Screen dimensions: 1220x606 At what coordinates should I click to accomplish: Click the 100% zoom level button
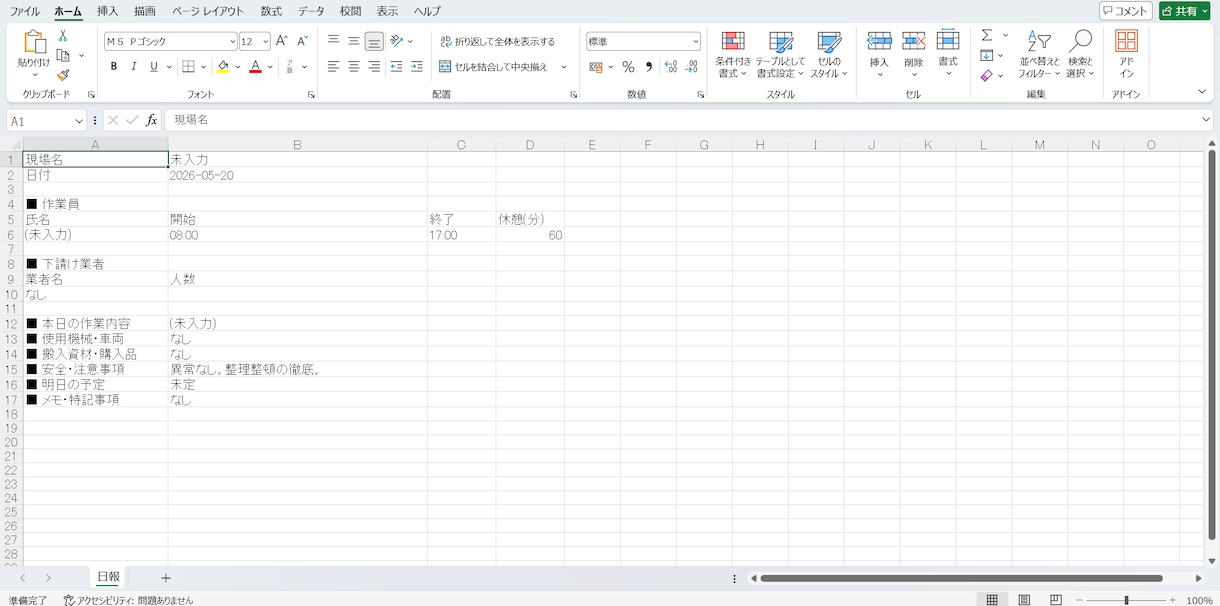[x=1199, y=600]
